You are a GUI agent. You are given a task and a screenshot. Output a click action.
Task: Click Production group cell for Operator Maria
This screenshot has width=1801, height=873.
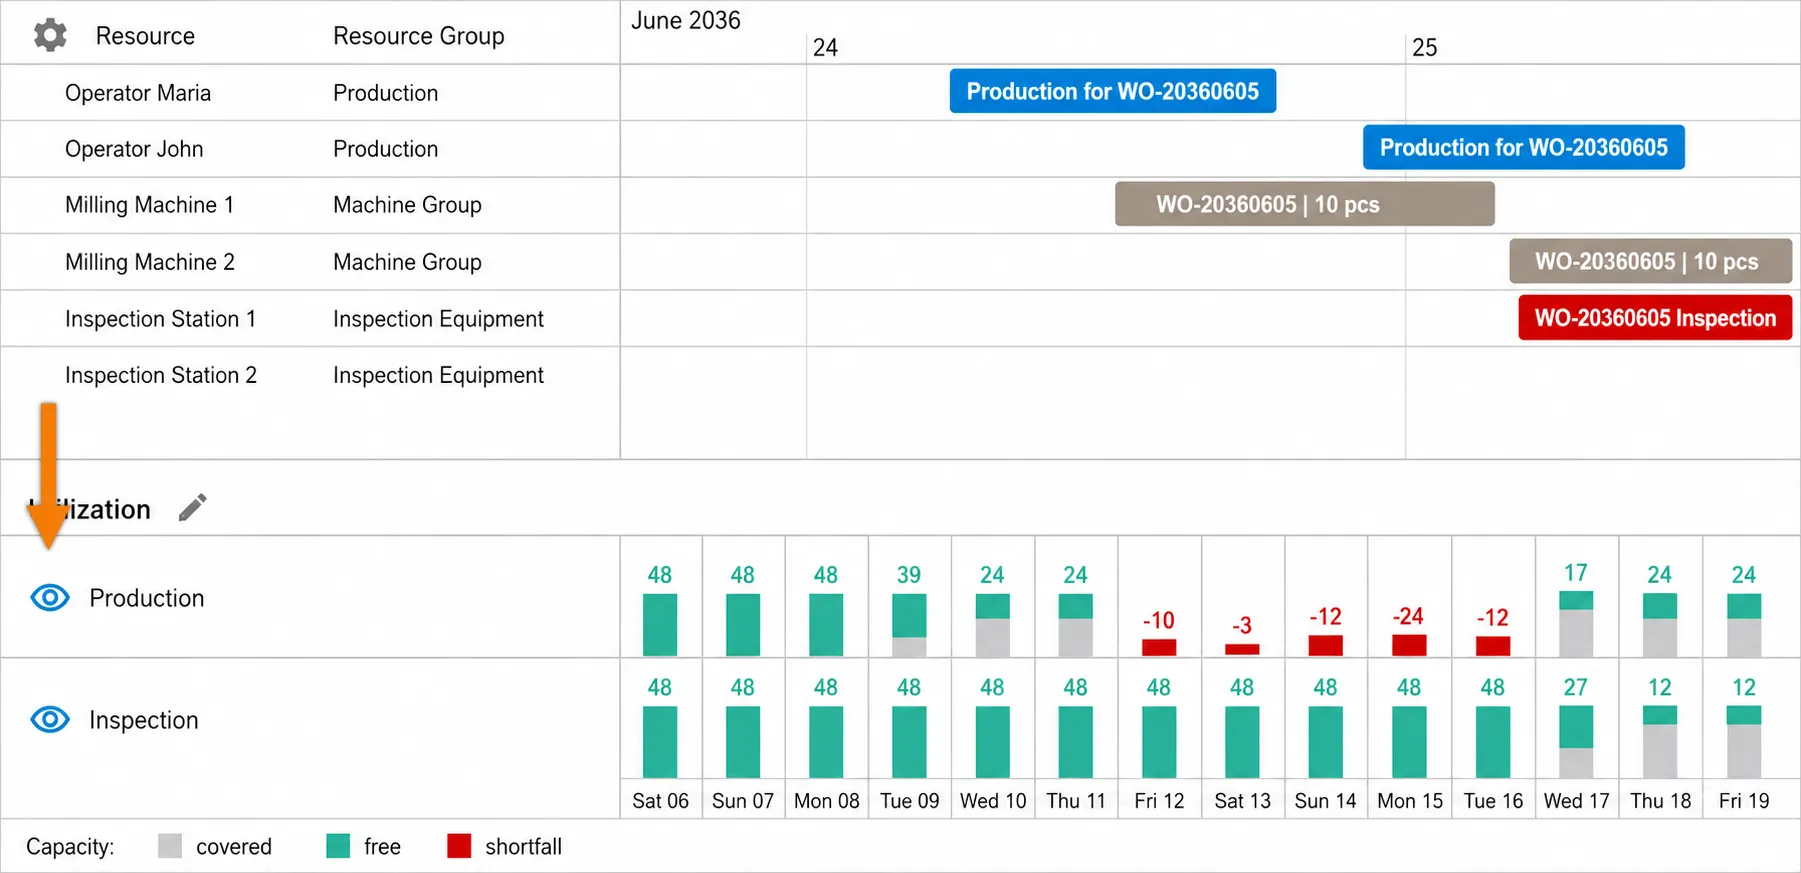tap(385, 93)
